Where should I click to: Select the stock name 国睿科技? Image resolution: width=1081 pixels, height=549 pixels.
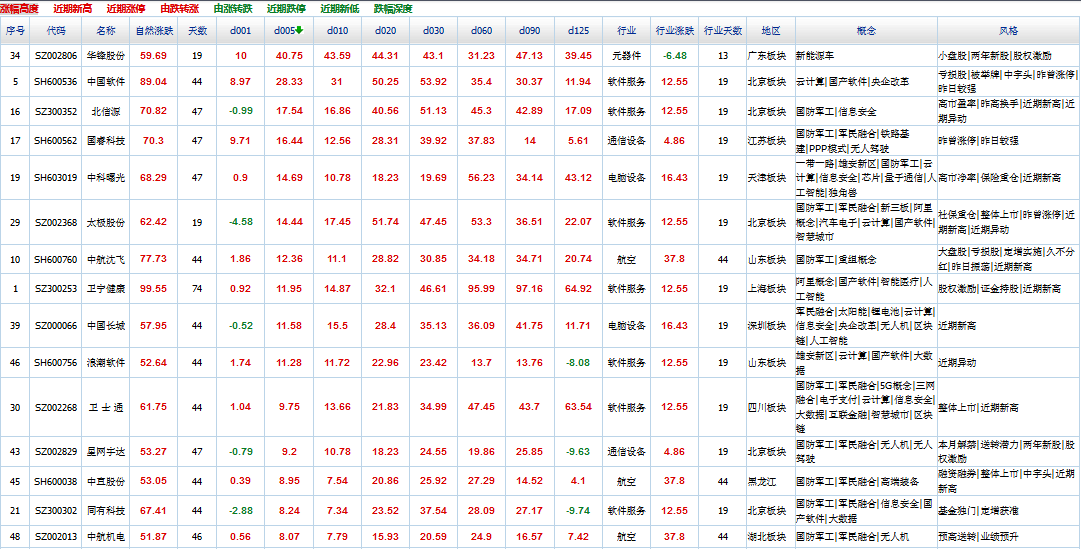106,141
